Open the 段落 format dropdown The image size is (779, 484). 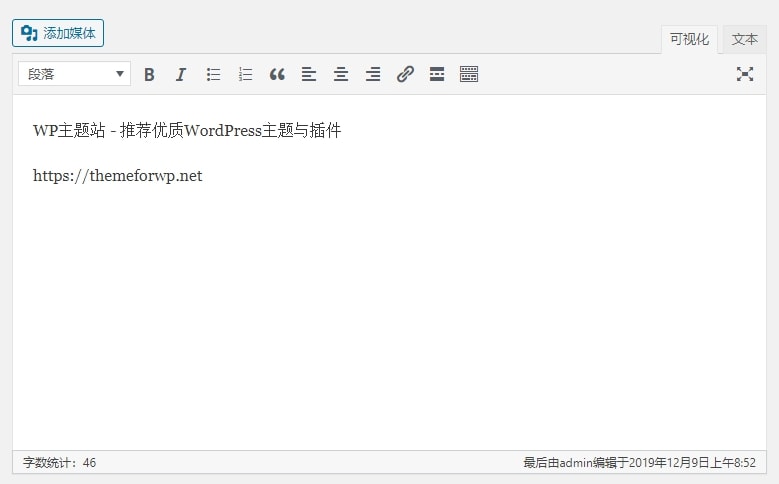tap(74, 74)
